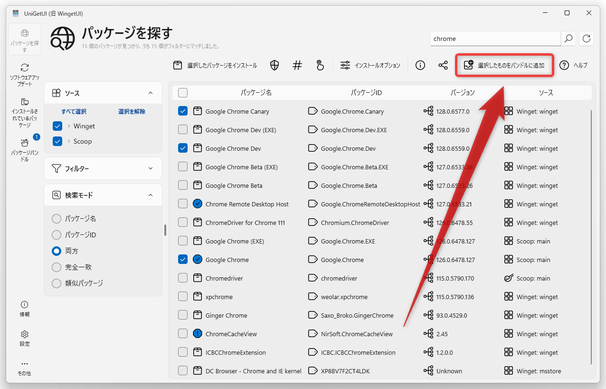606x389 pixels.
Task: Check the Google Chrome Beta checkbox
Action: tap(183, 185)
